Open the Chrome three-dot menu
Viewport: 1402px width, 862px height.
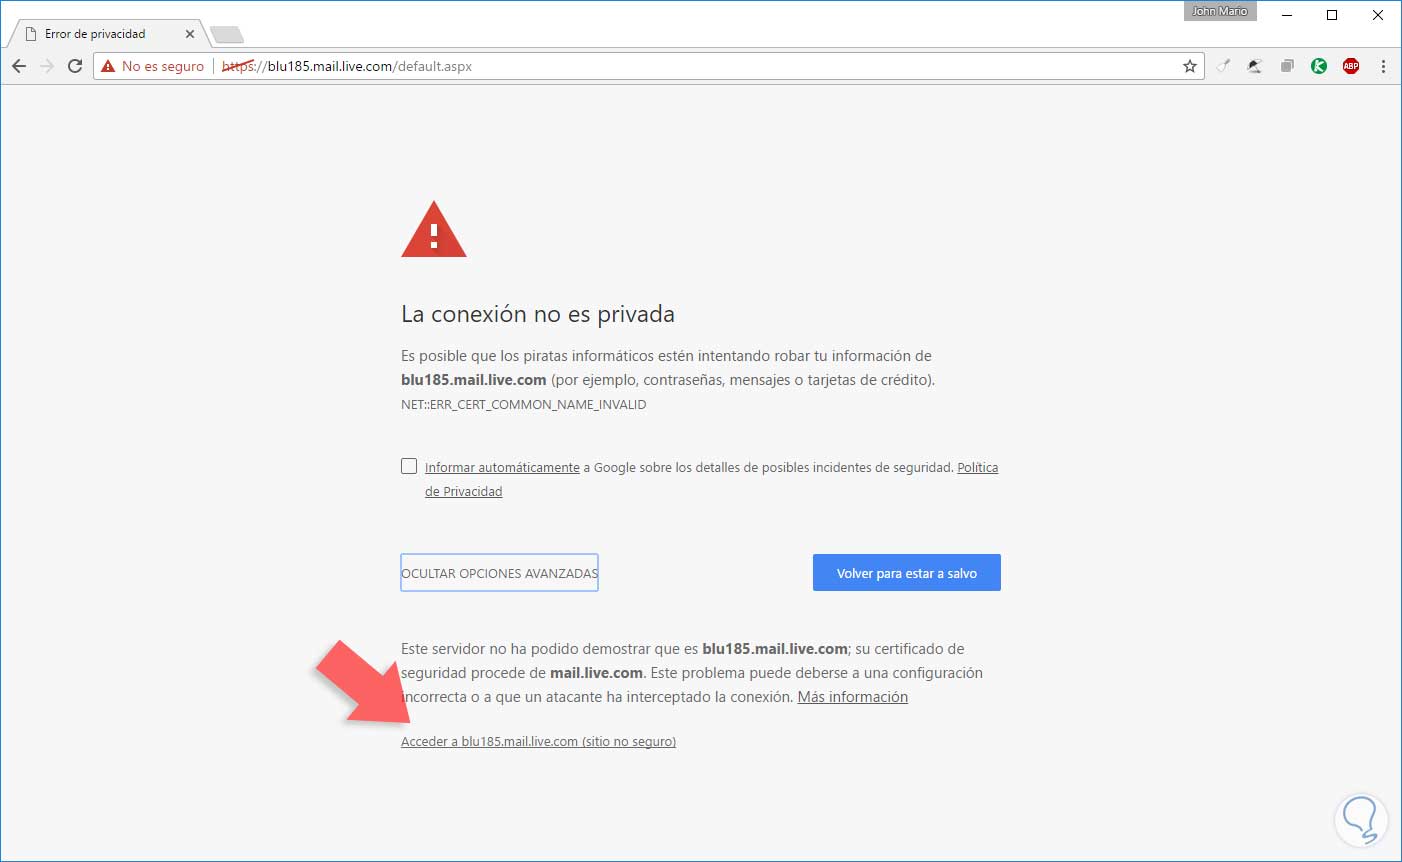click(x=1383, y=66)
